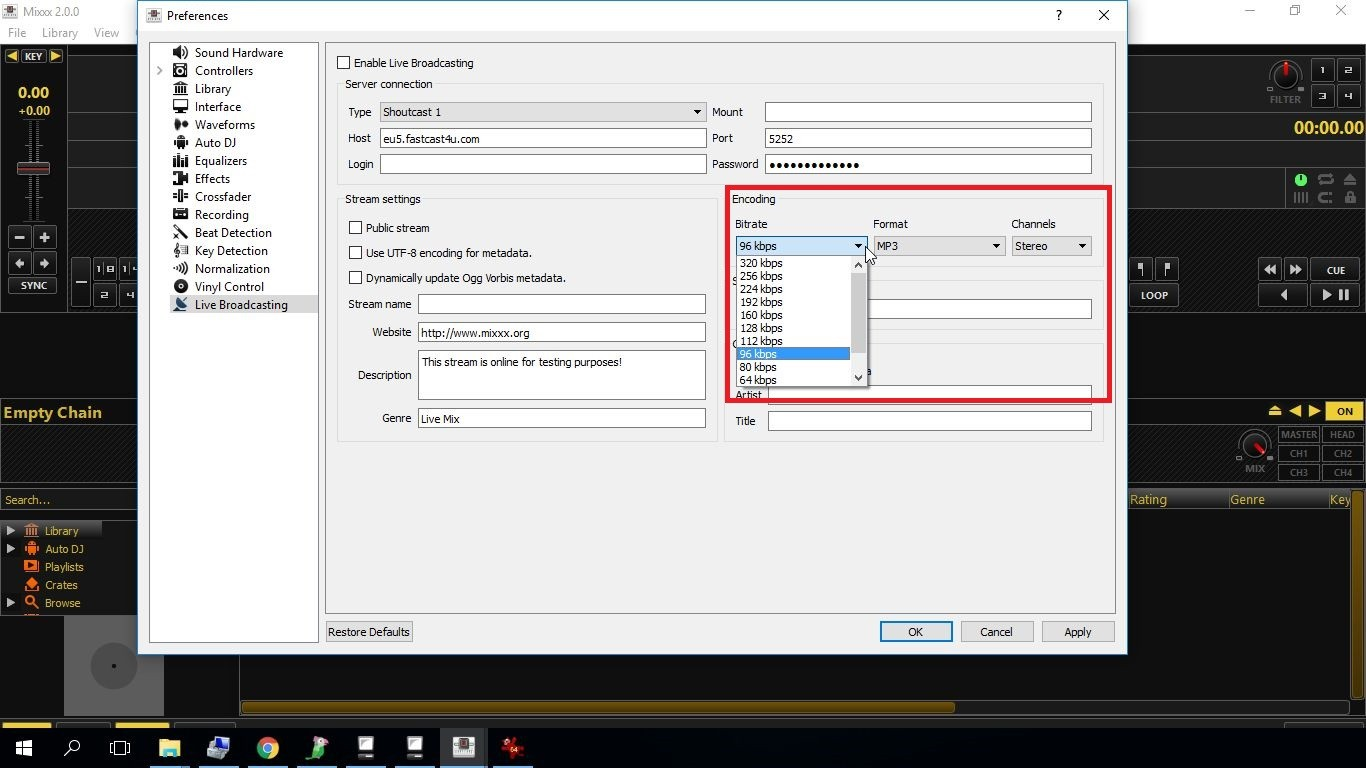Choose 112 kbps bitrate option
The height and width of the screenshot is (768, 1366).
[793, 341]
